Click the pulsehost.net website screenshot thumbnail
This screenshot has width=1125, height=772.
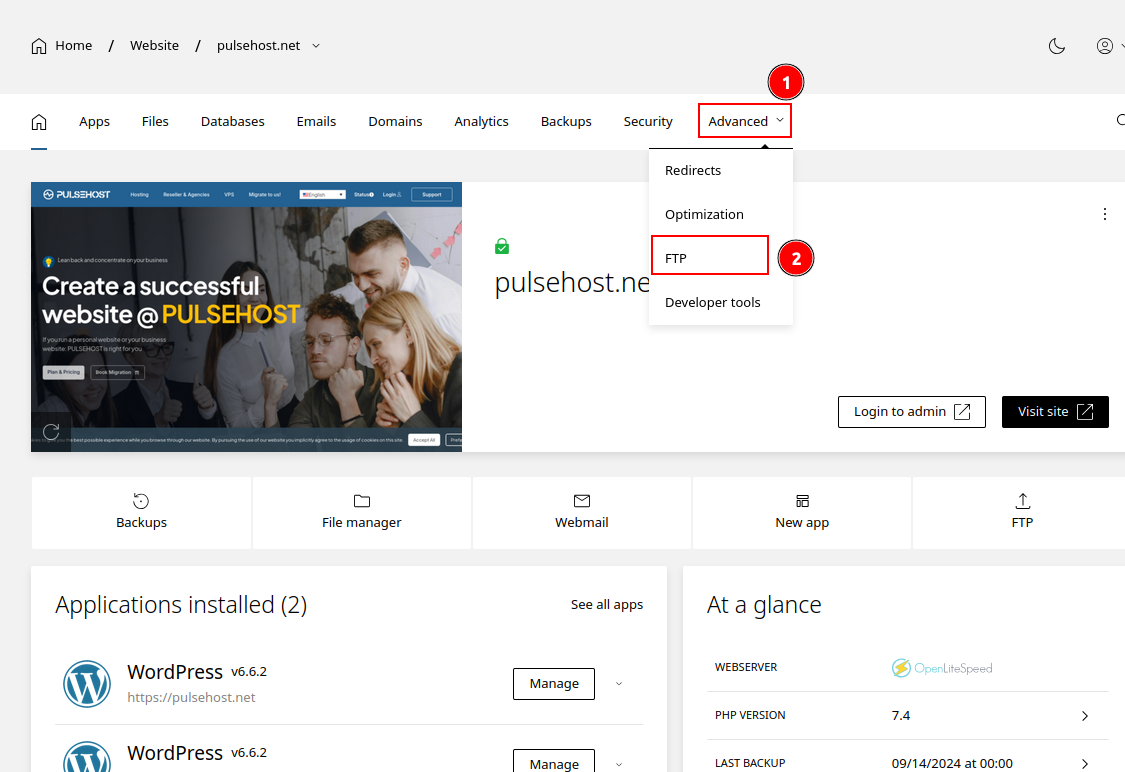tap(246, 317)
